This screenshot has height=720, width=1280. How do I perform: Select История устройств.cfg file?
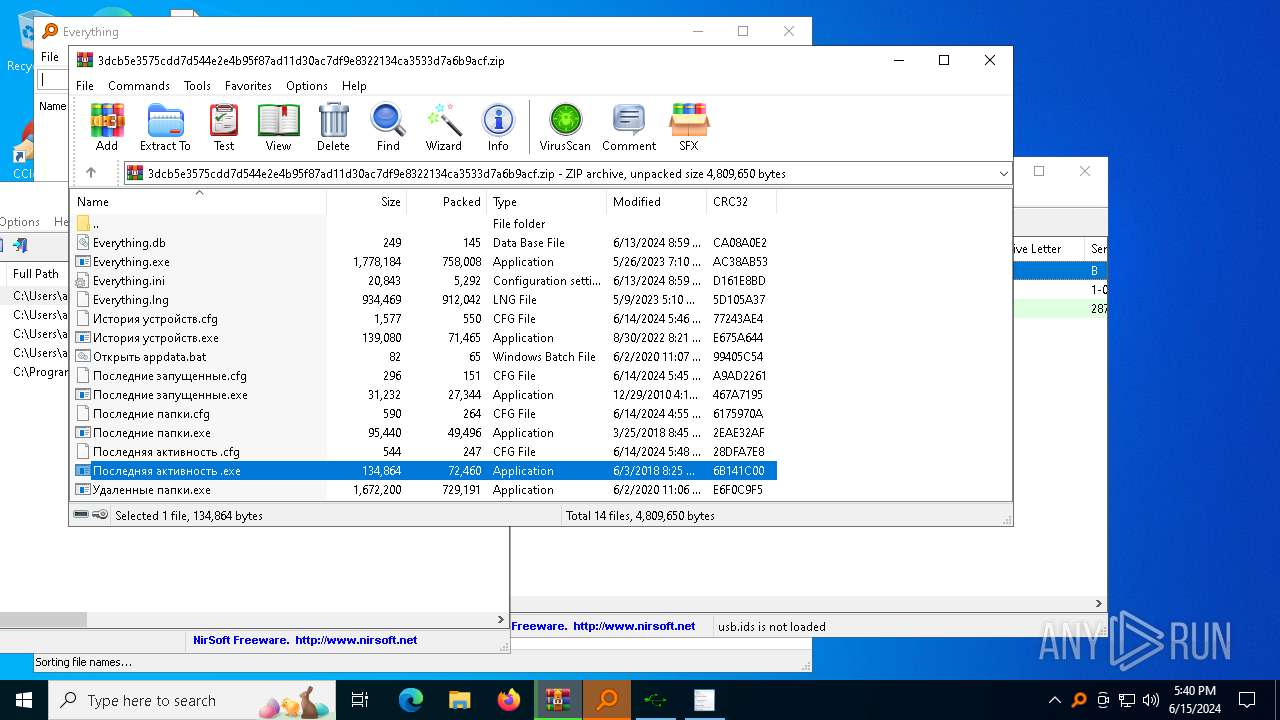pyautogui.click(x=424, y=319)
